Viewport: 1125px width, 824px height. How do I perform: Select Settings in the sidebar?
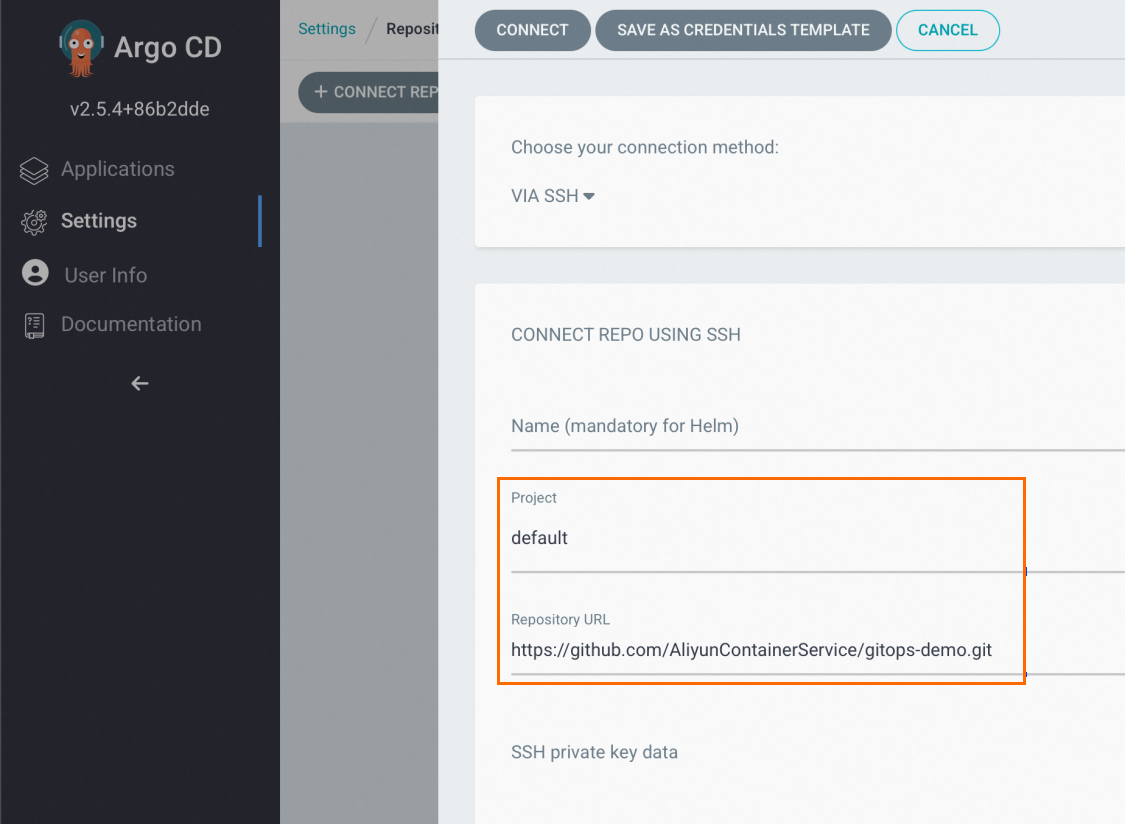click(99, 221)
